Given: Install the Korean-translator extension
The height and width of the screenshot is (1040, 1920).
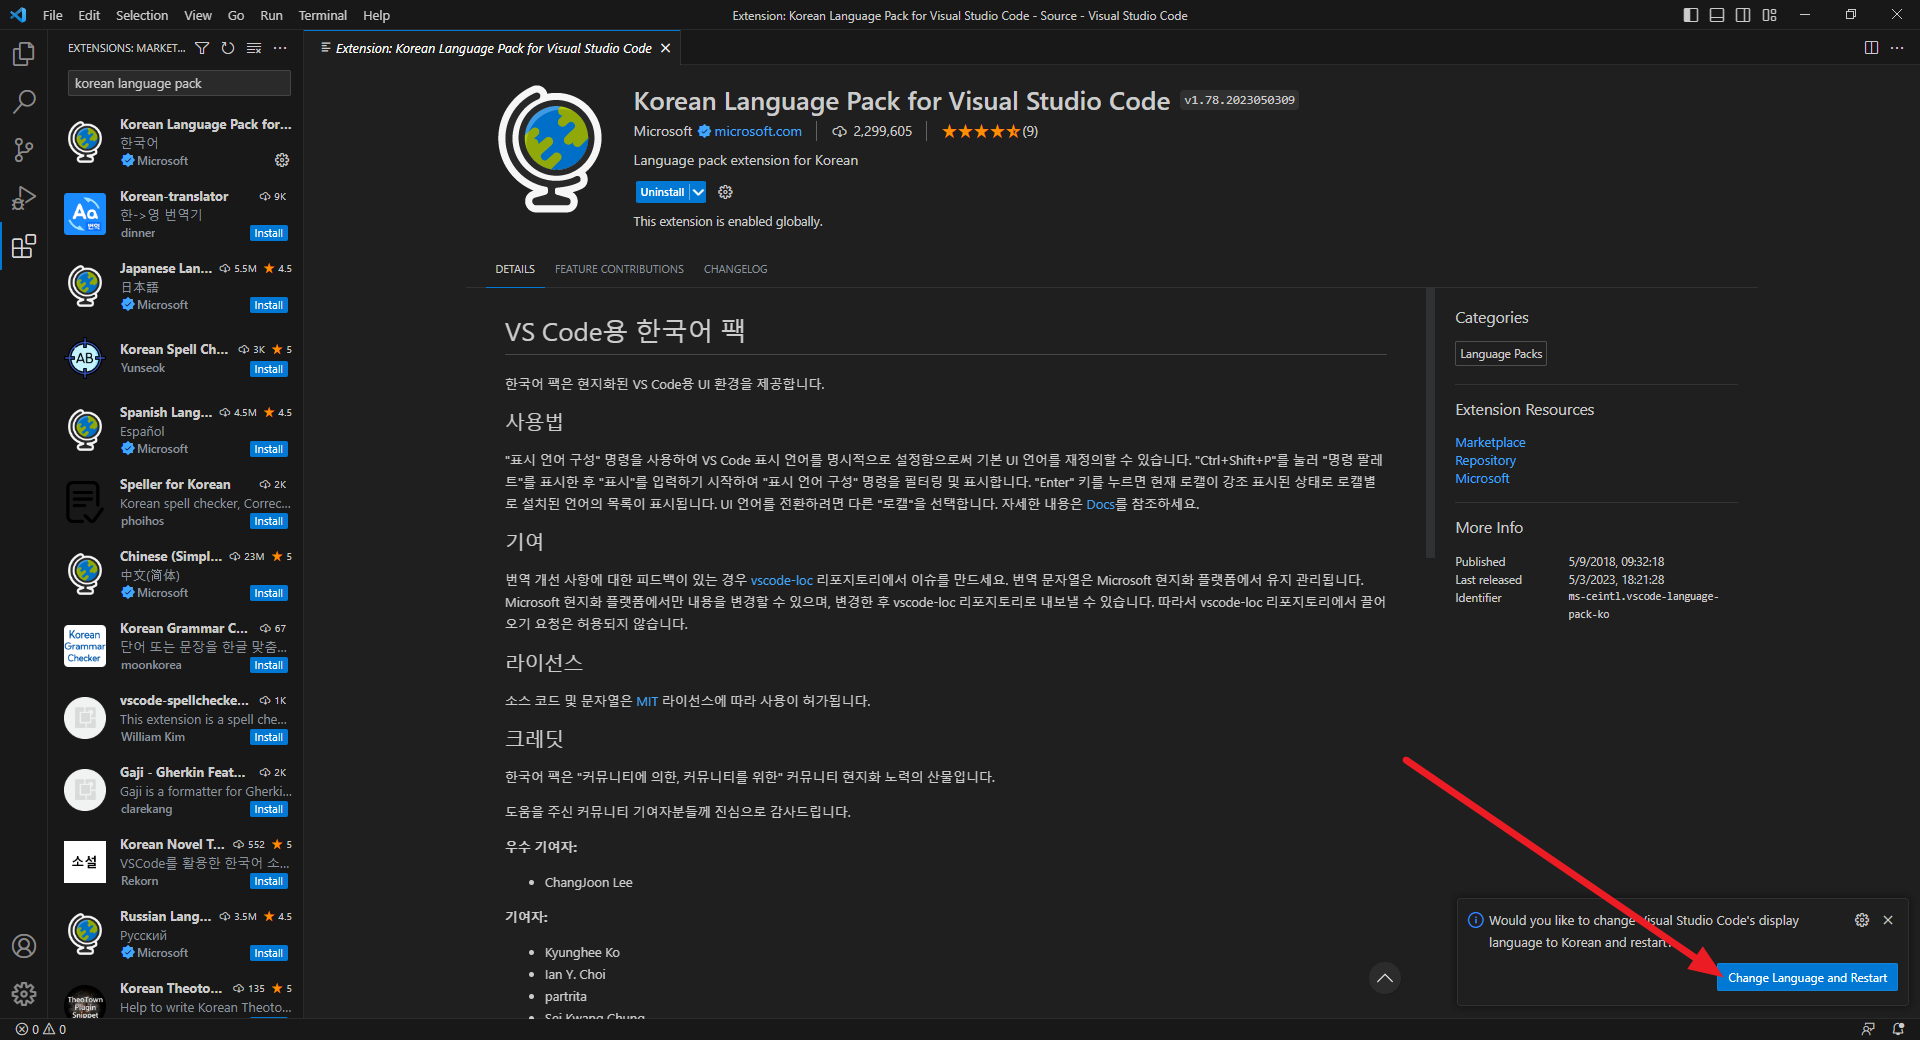Looking at the screenshot, I should pos(269,233).
